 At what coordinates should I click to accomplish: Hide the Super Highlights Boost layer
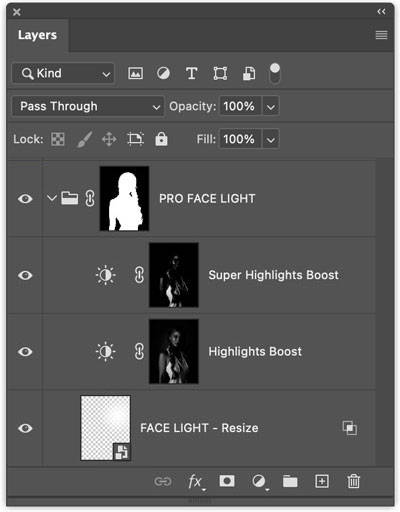click(x=25, y=275)
